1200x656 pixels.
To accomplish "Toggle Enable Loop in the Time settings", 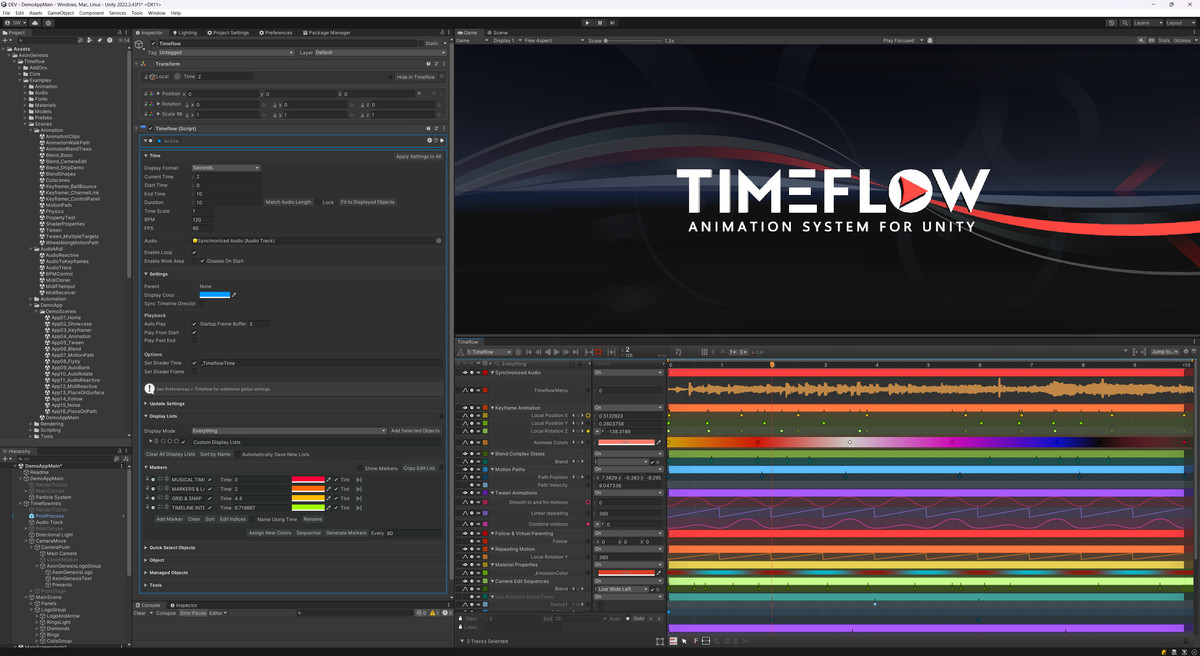I will click(x=194, y=252).
